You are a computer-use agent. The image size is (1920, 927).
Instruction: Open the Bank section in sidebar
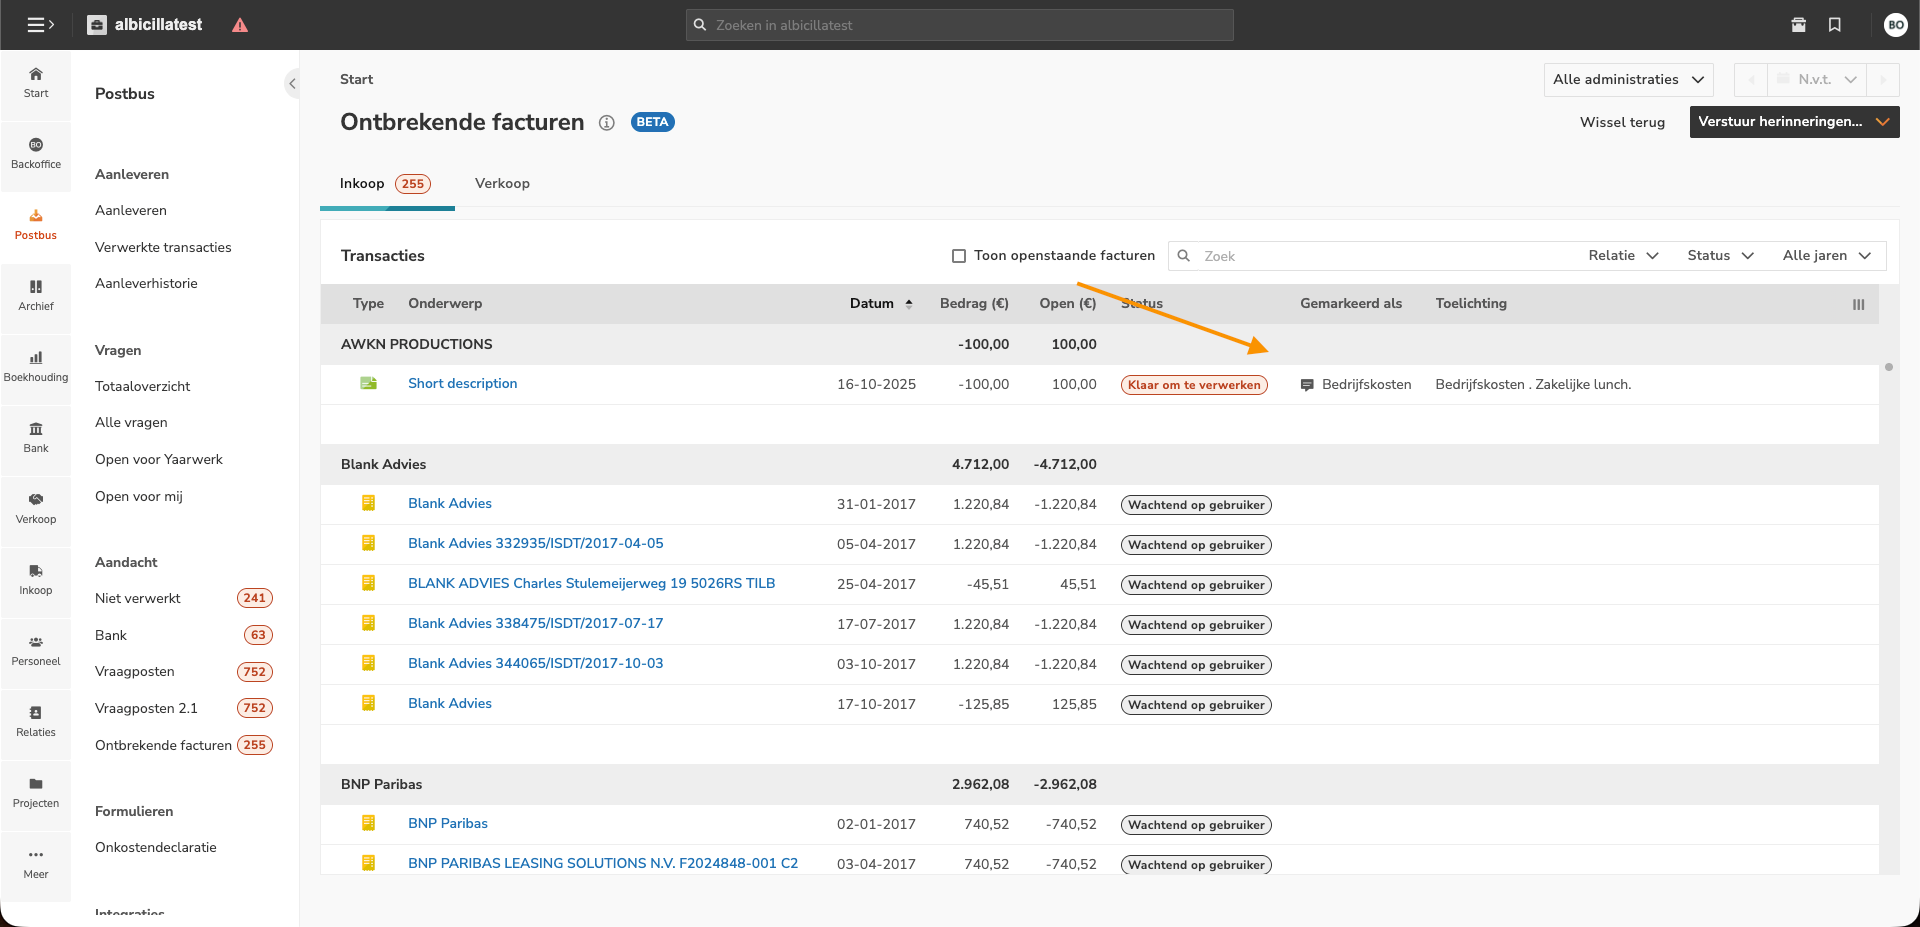click(36, 437)
